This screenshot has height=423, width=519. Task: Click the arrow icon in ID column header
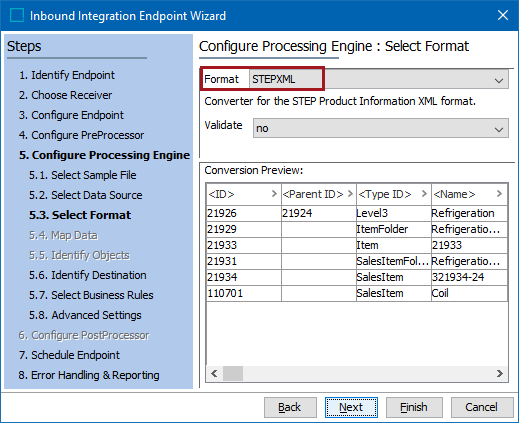(x=274, y=194)
